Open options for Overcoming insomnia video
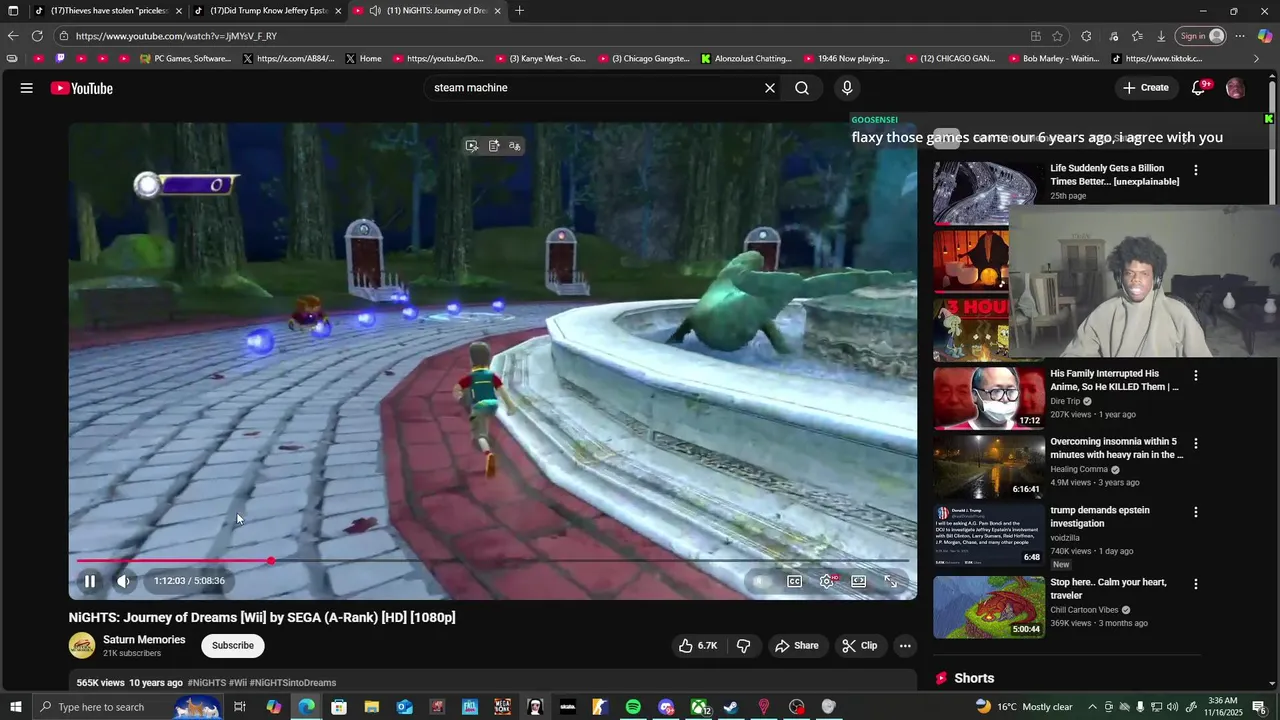Image resolution: width=1280 pixels, height=720 pixels. [x=1195, y=443]
